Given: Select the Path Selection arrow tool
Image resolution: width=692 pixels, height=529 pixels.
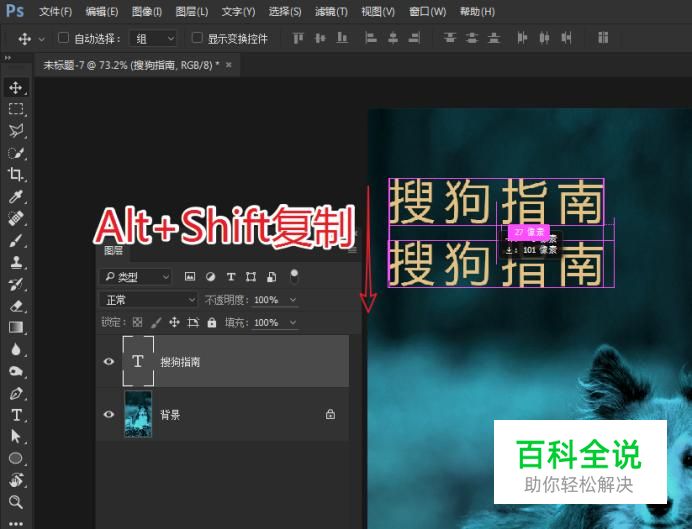Looking at the screenshot, I should (x=16, y=436).
